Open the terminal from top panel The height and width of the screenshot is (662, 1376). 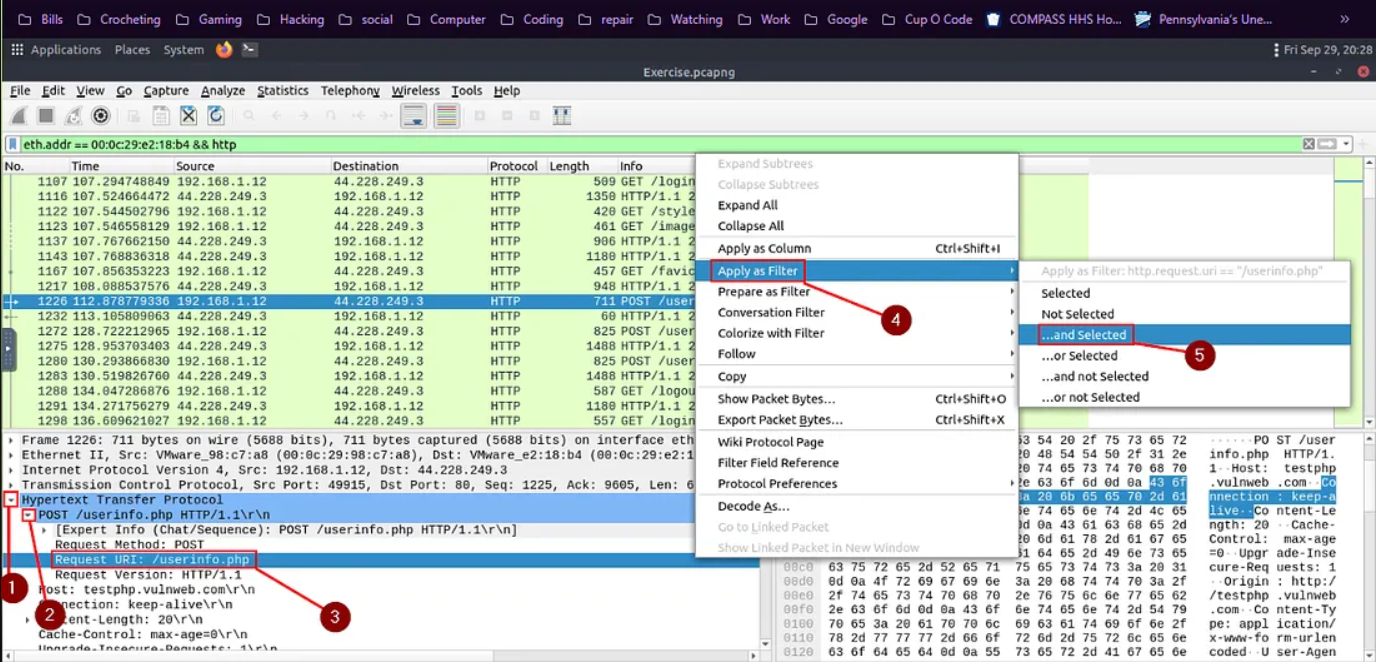tap(251, 49)
